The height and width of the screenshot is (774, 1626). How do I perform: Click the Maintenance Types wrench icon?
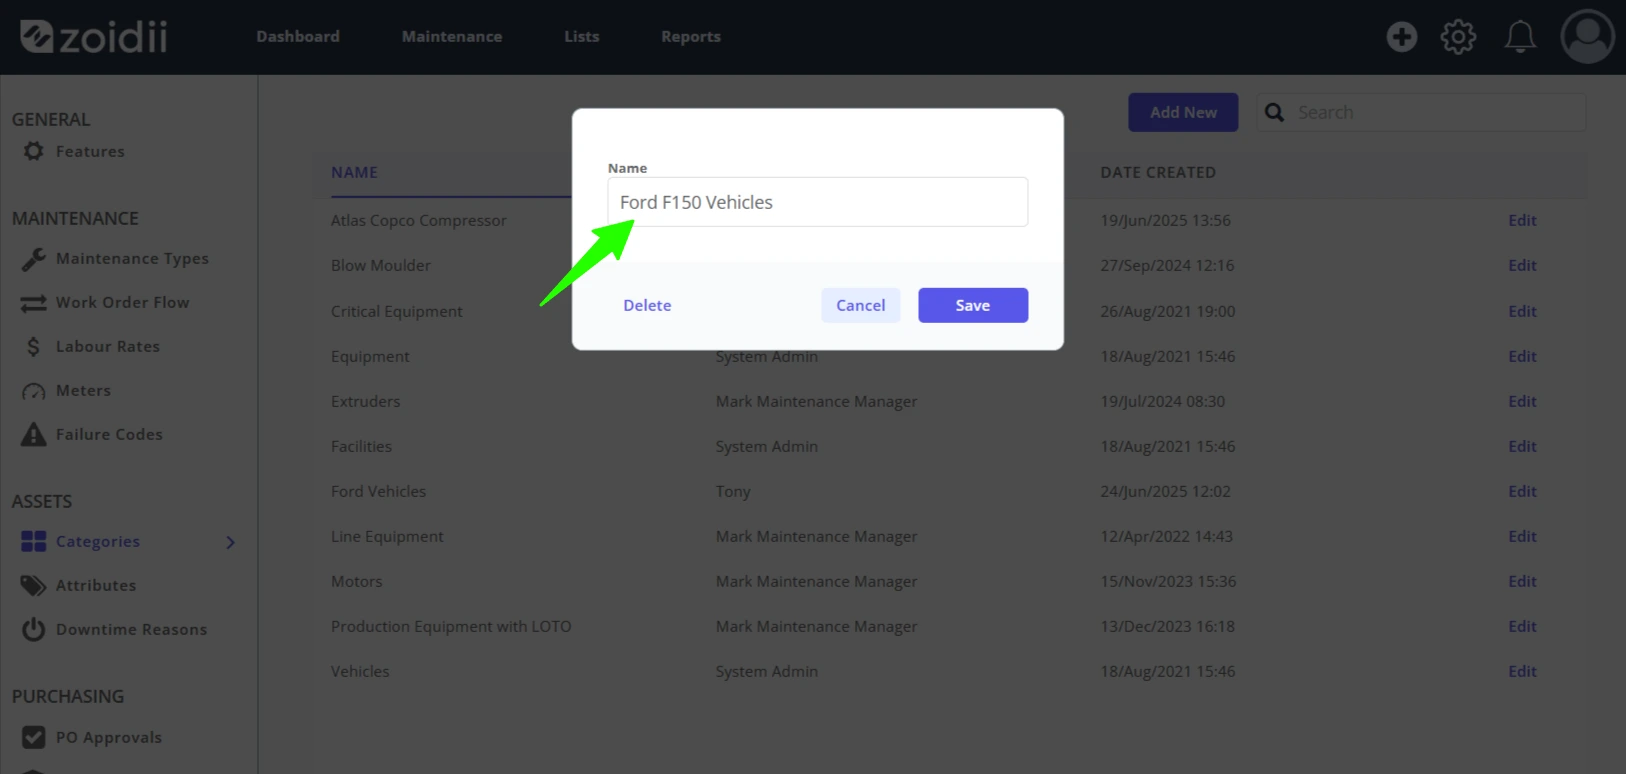coord(34,259)
